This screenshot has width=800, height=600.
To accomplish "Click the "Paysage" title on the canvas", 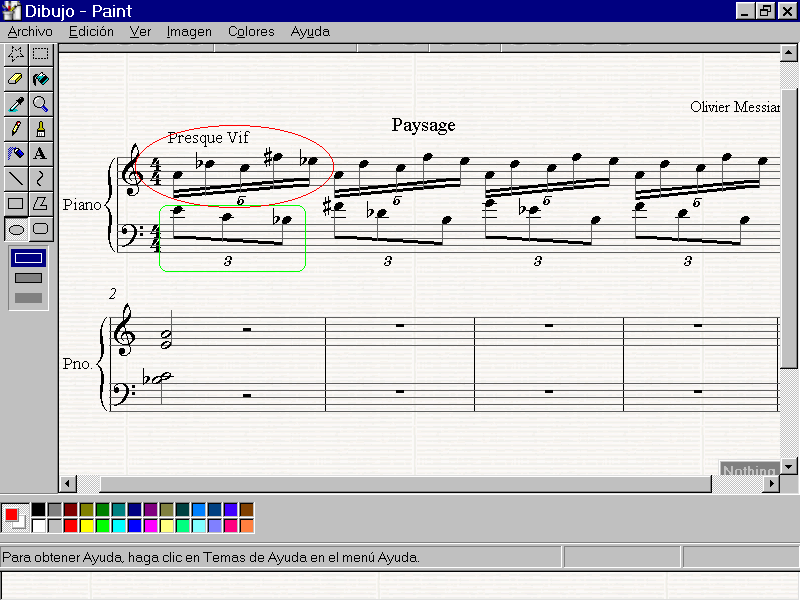I will click(x=423, y=126).
